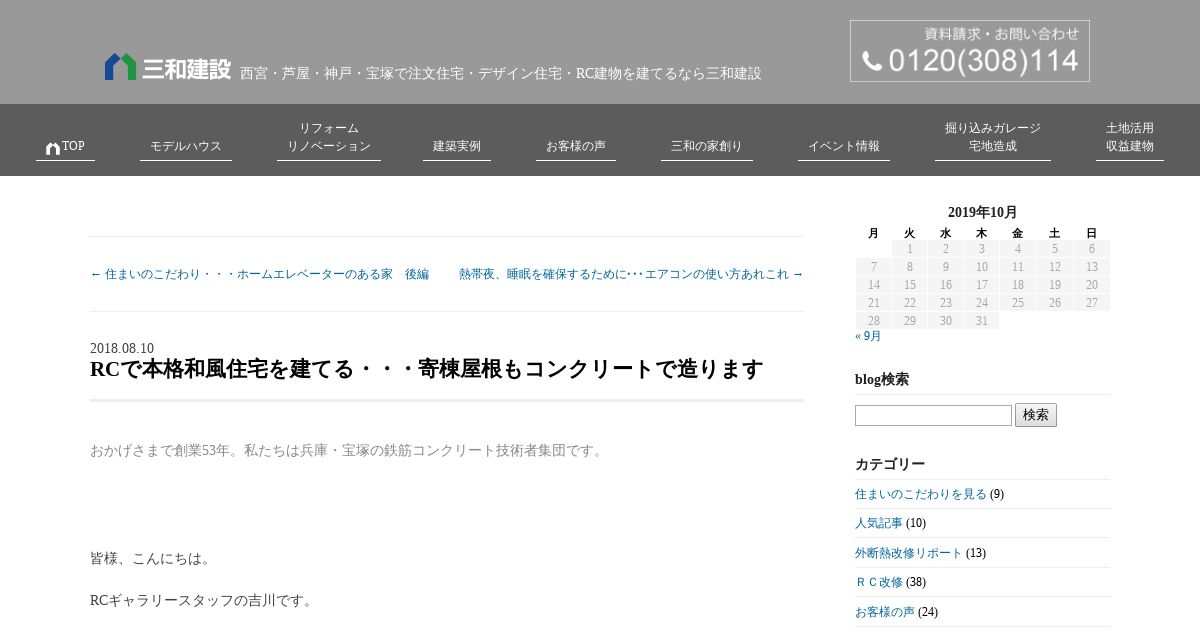Click the paragraph おかげさまで創業53年
This screenshot has height=630, width=1200.
[x=349, y=450]
